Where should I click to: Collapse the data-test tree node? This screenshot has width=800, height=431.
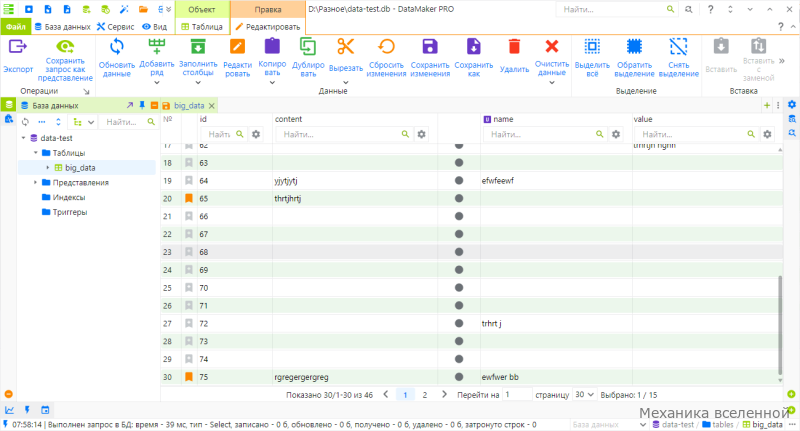23,138
